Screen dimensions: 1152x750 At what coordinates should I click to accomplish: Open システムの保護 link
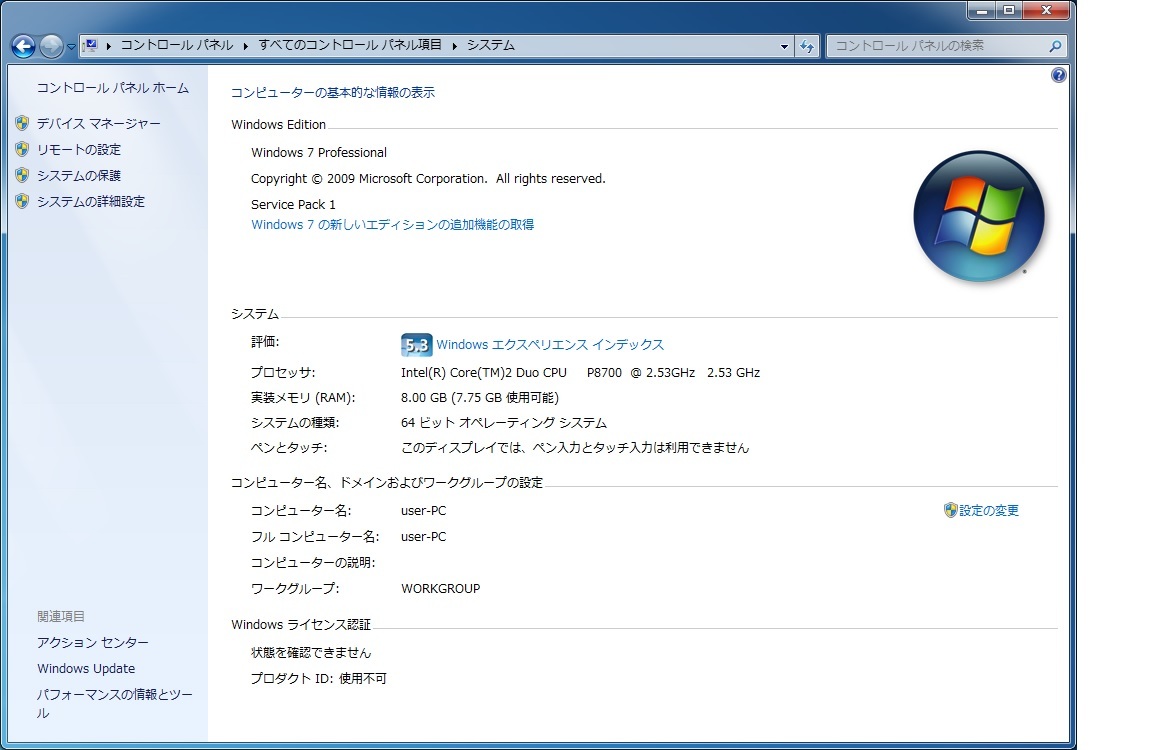[x=79, y=175]
